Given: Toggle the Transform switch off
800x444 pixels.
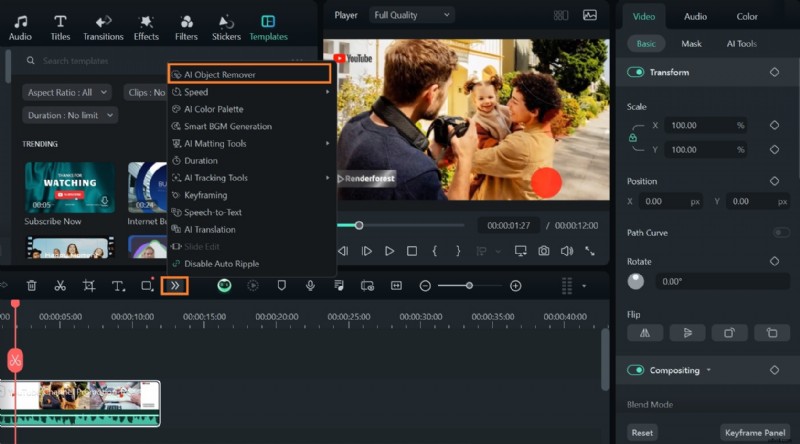Looking at the screenshot, I should (635, 72).
